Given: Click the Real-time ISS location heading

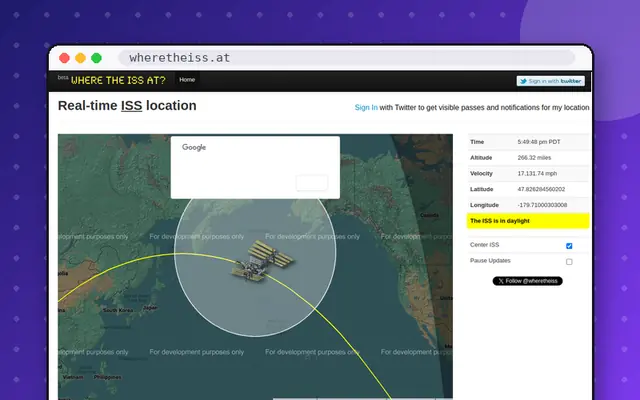Looking at the screenshot, I should coord(127,106).
